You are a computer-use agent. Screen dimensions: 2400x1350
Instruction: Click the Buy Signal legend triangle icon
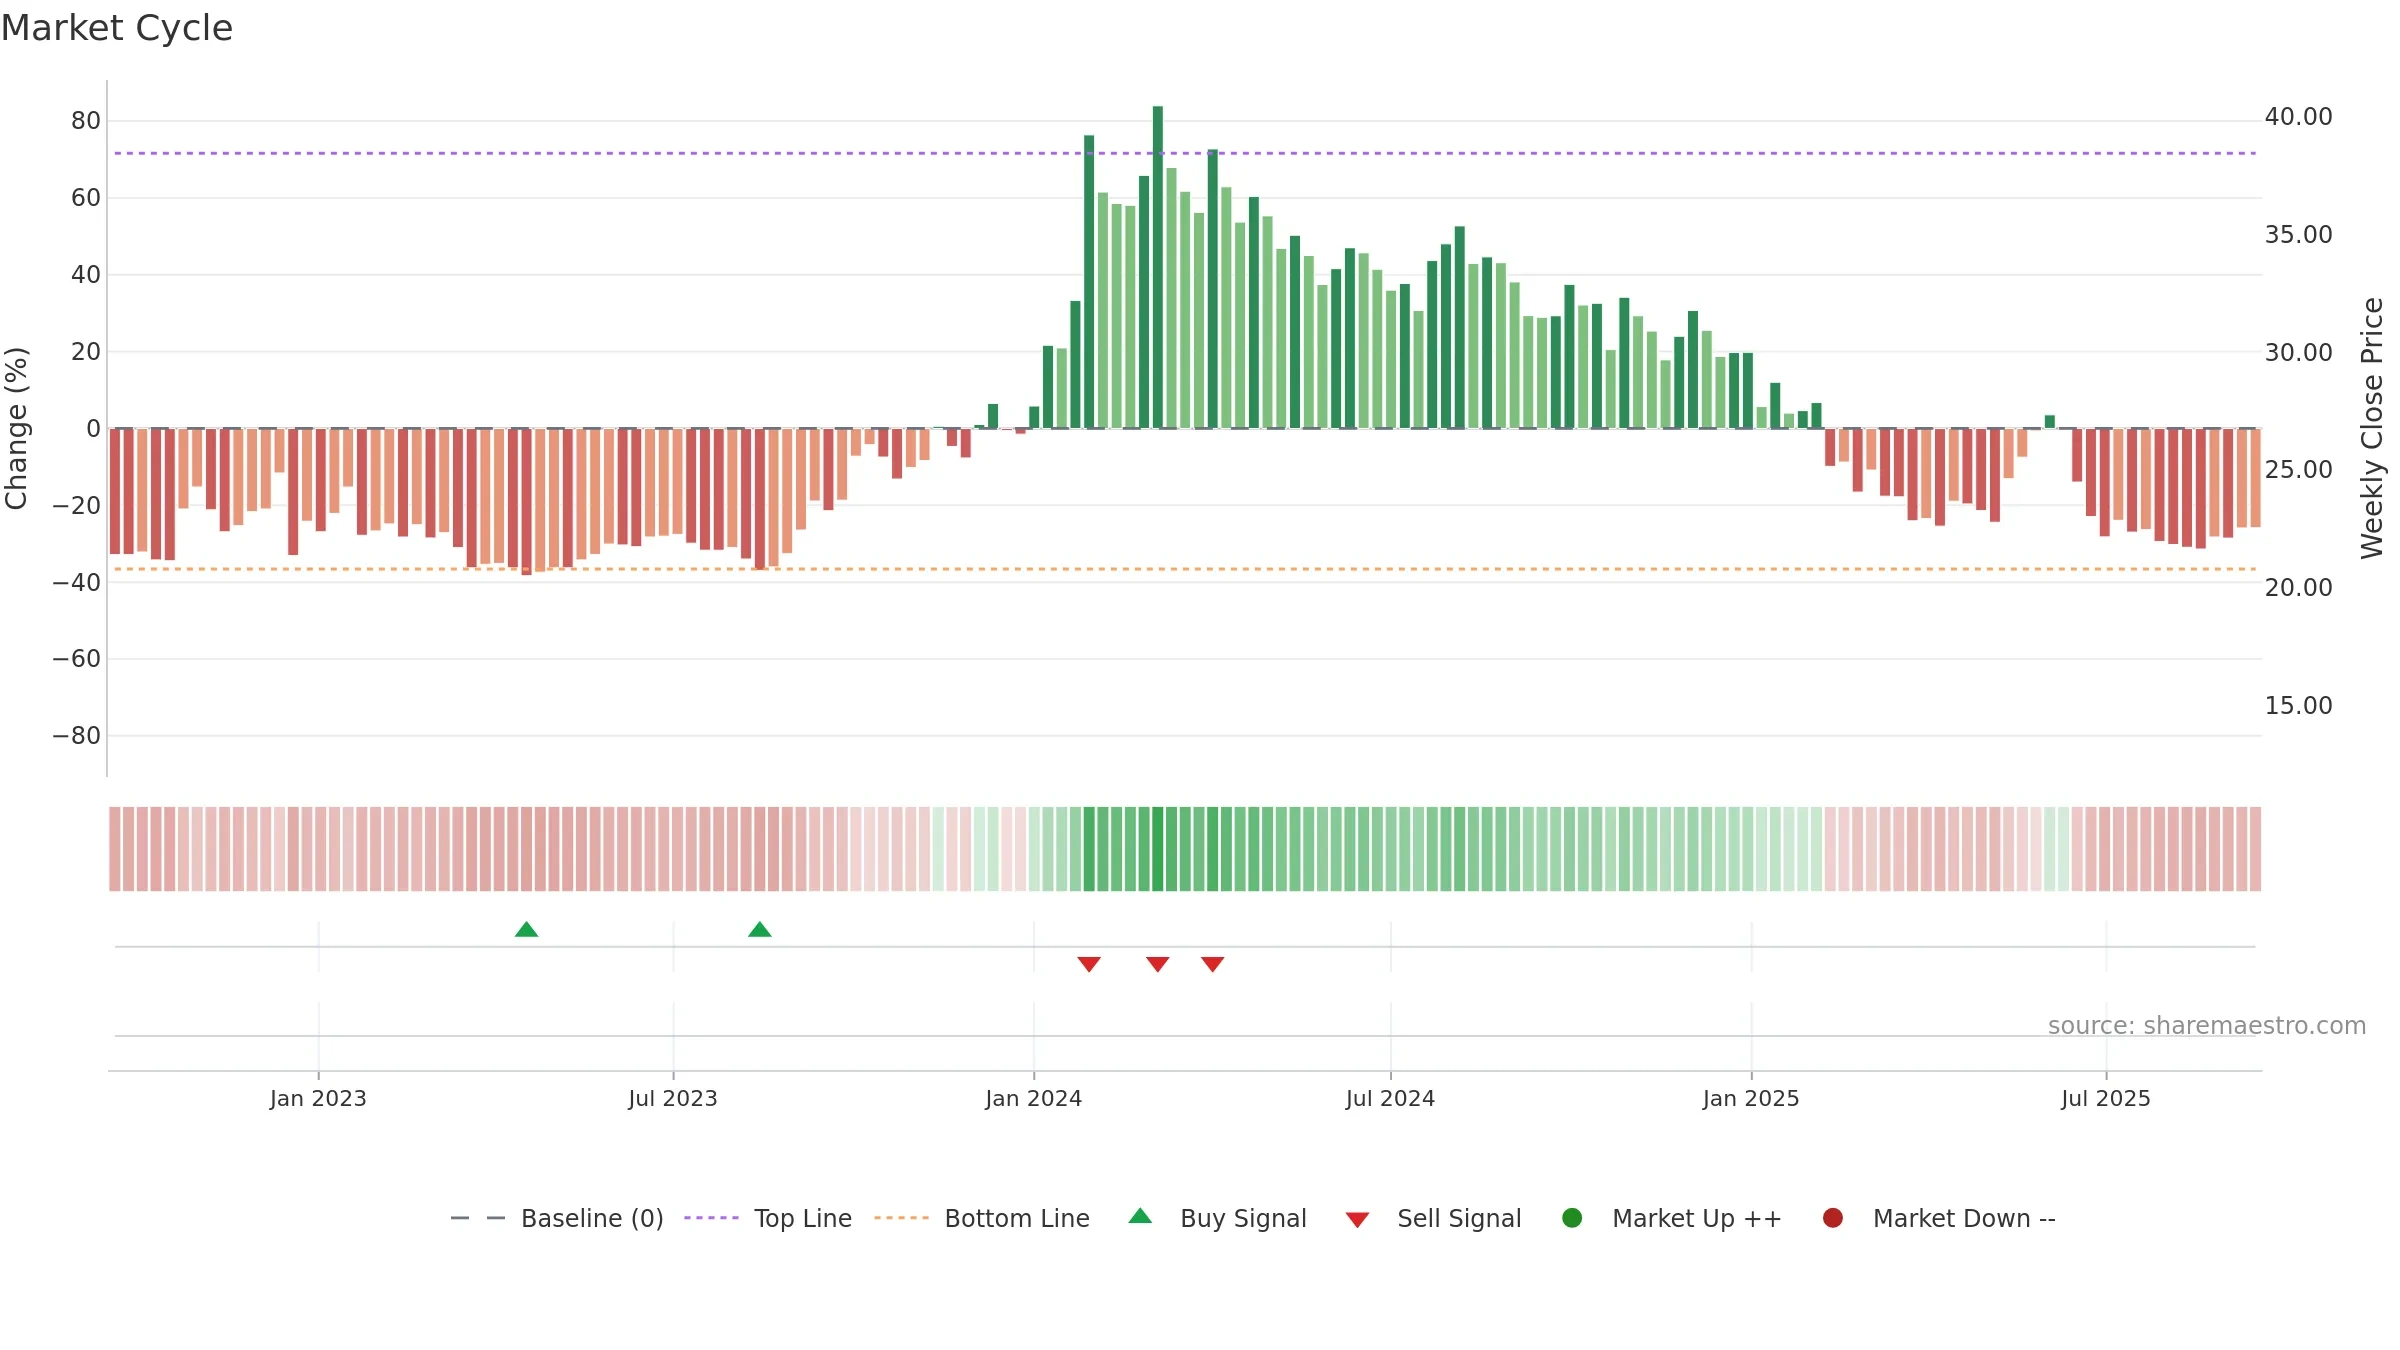click(1140, 1216)
